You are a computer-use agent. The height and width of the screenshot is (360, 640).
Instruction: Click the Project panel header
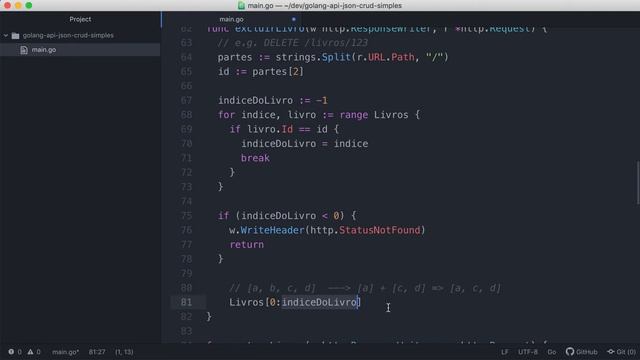pyautogui.click(x=80, y=19)
